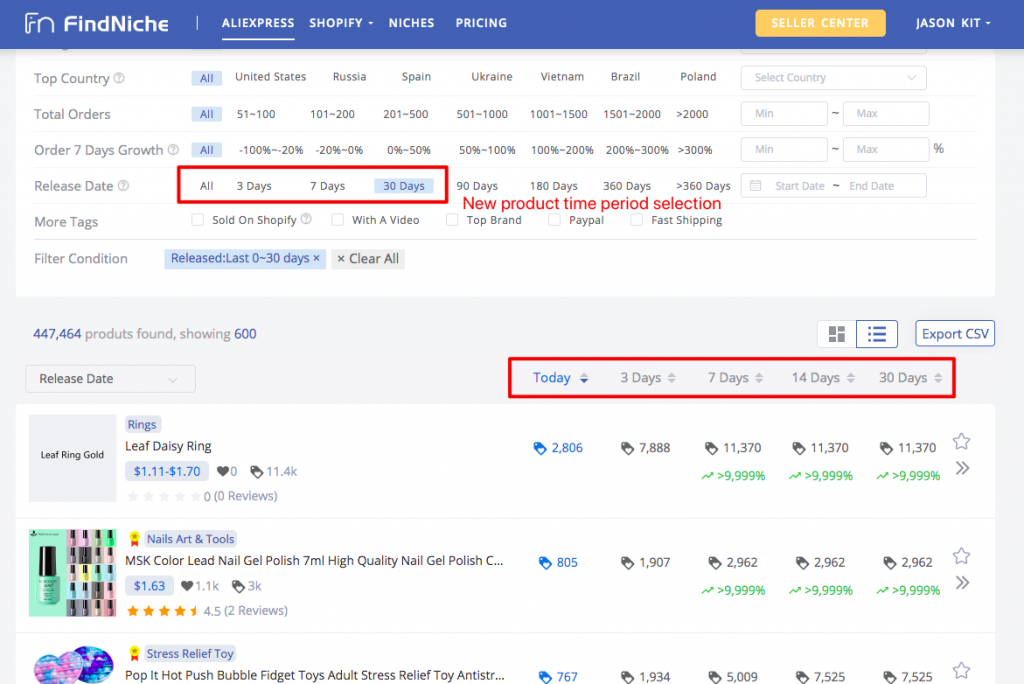1024x684 pixels.
Task: Expand details for Leaf Daisy Ring row
Action: pos(962,468)
